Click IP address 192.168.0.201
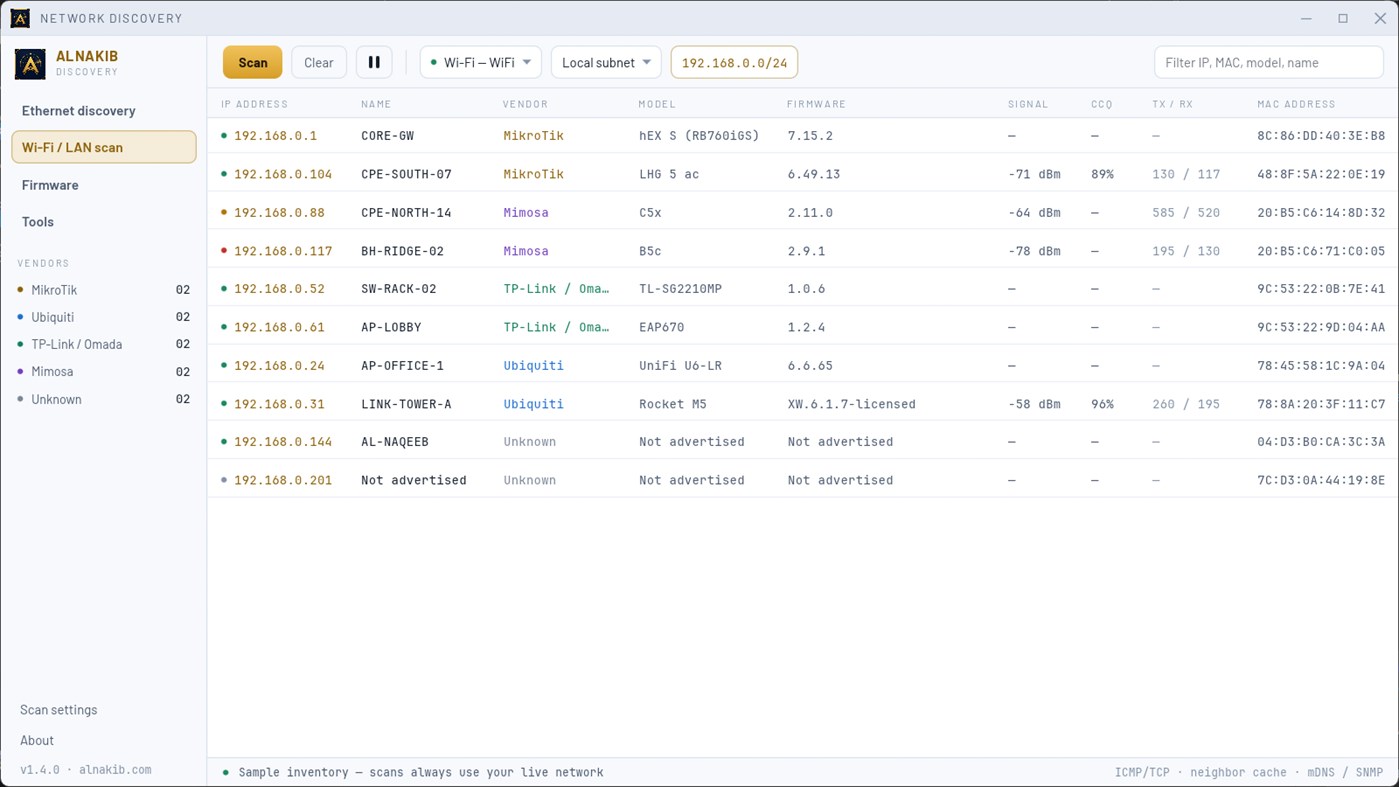The height and width of the screenshot is (787, 1399). point(283,480)
